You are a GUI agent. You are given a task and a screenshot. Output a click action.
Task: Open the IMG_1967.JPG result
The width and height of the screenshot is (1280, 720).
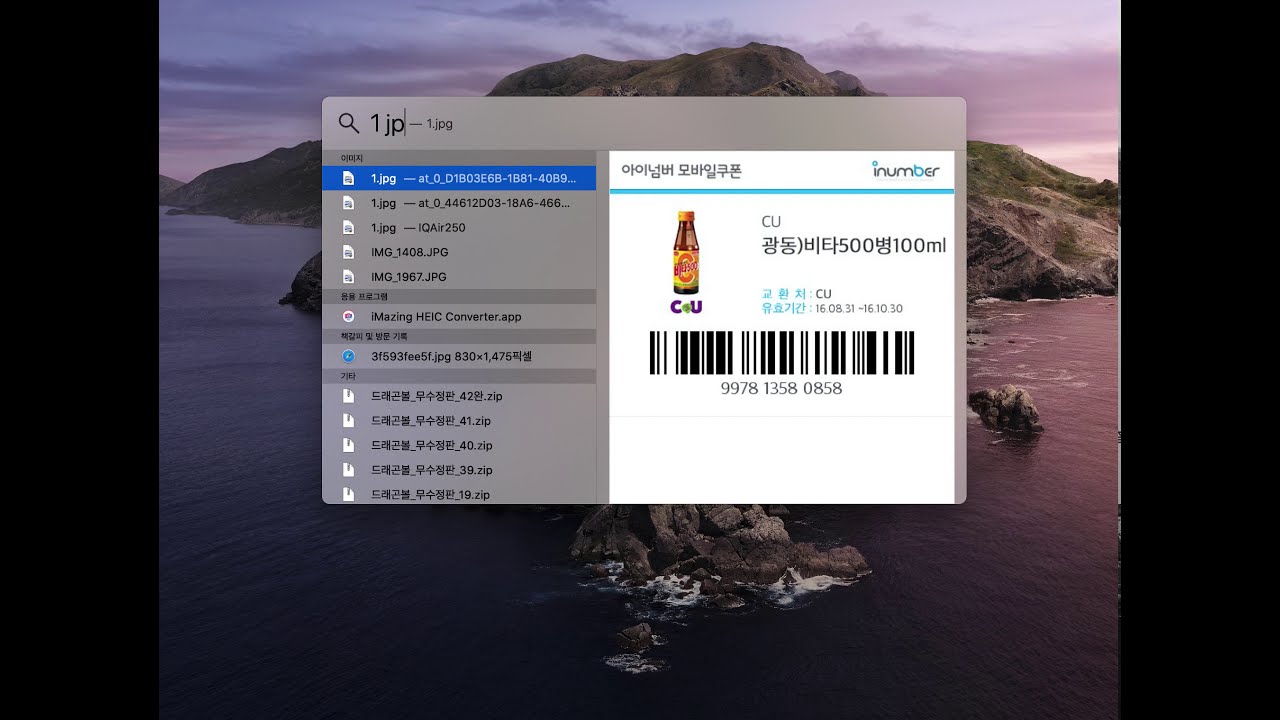point(459,276)
